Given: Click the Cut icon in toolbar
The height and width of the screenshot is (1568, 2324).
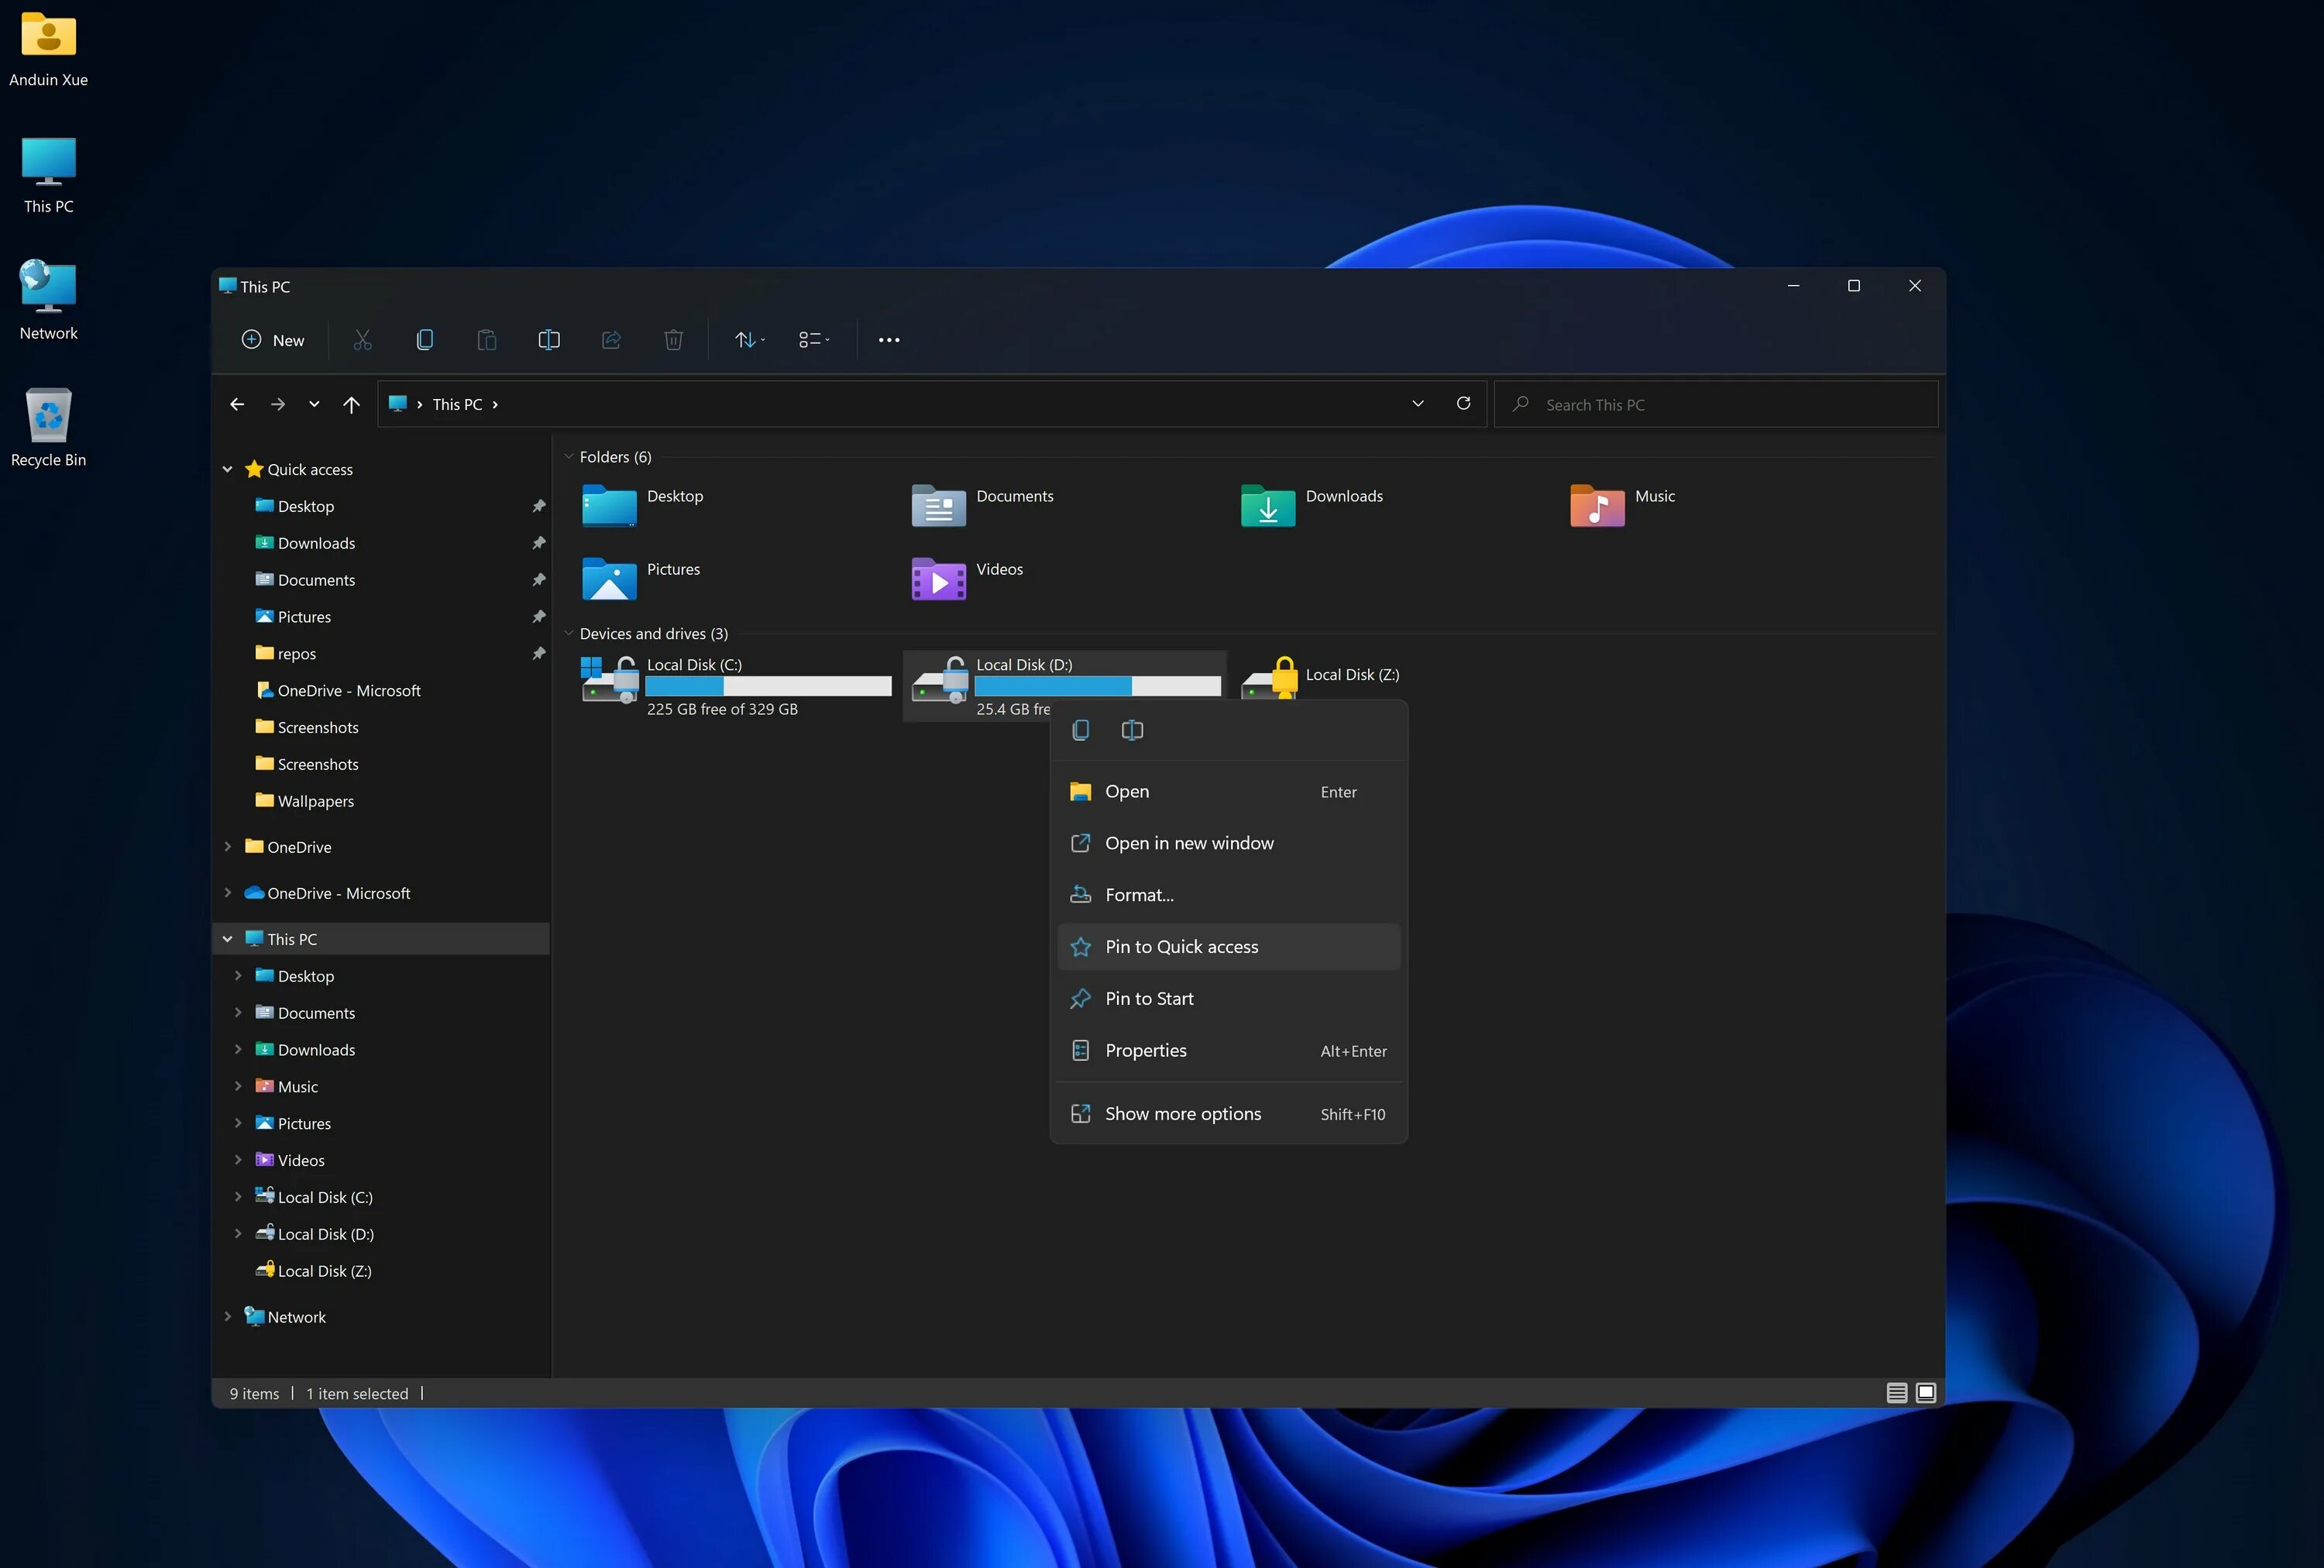Looking at the screenshot, I should click(x=364, y=339).
